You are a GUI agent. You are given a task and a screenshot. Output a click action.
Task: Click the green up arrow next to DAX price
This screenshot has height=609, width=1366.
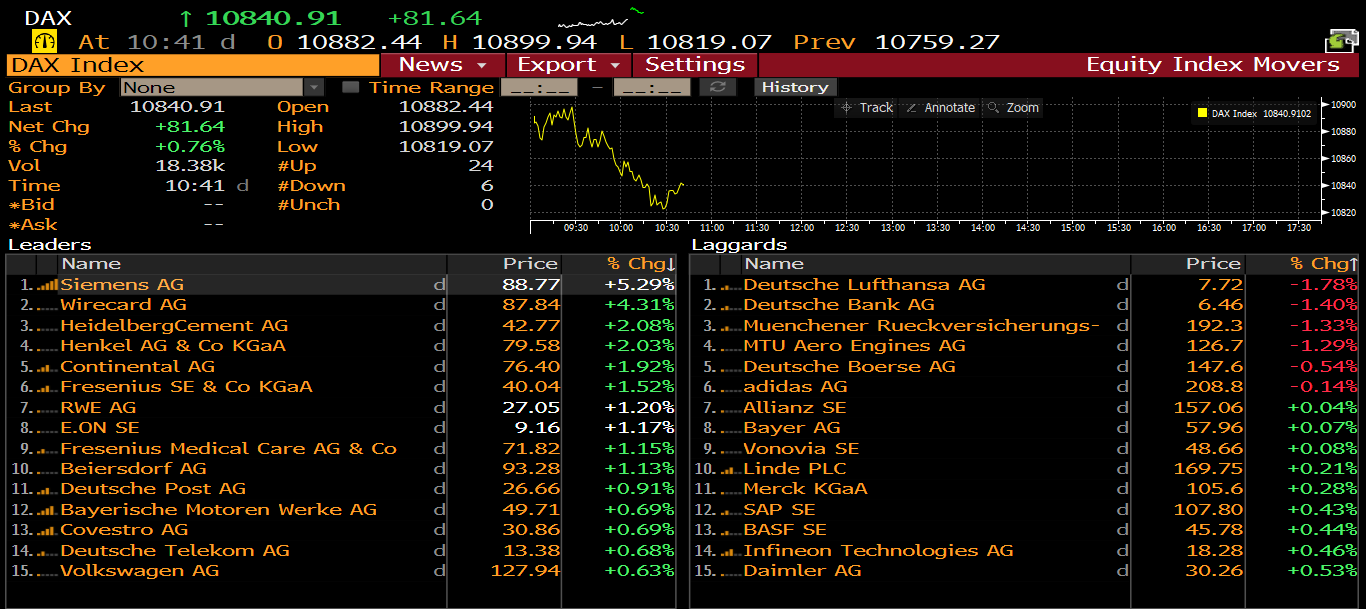point(186,18)
